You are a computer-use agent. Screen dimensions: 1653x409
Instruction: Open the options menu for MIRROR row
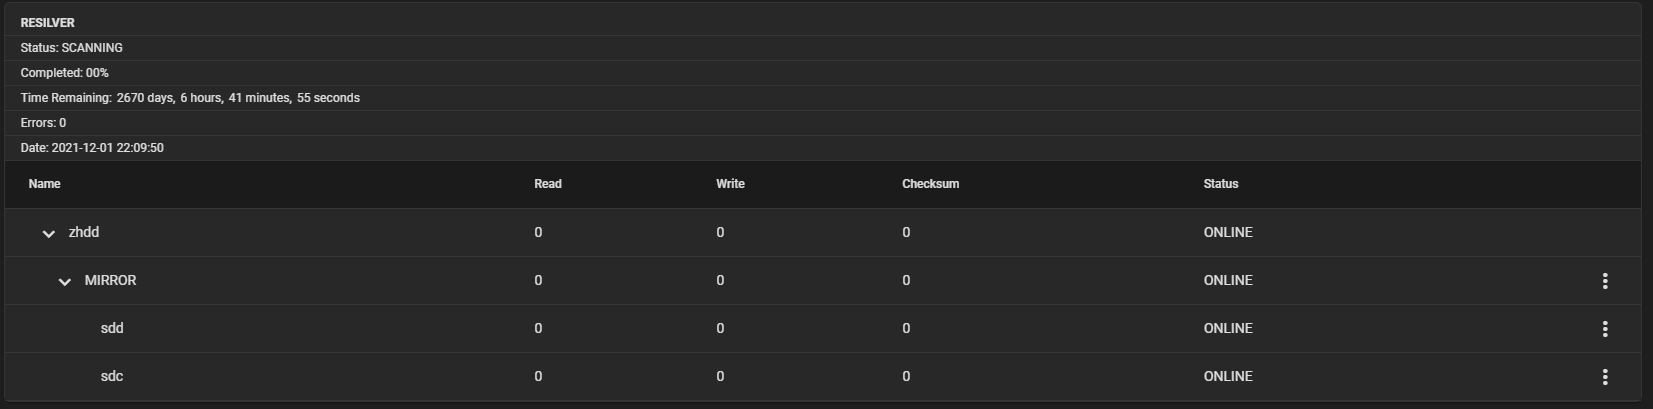pyautogui.click(x=1605, y=281)
